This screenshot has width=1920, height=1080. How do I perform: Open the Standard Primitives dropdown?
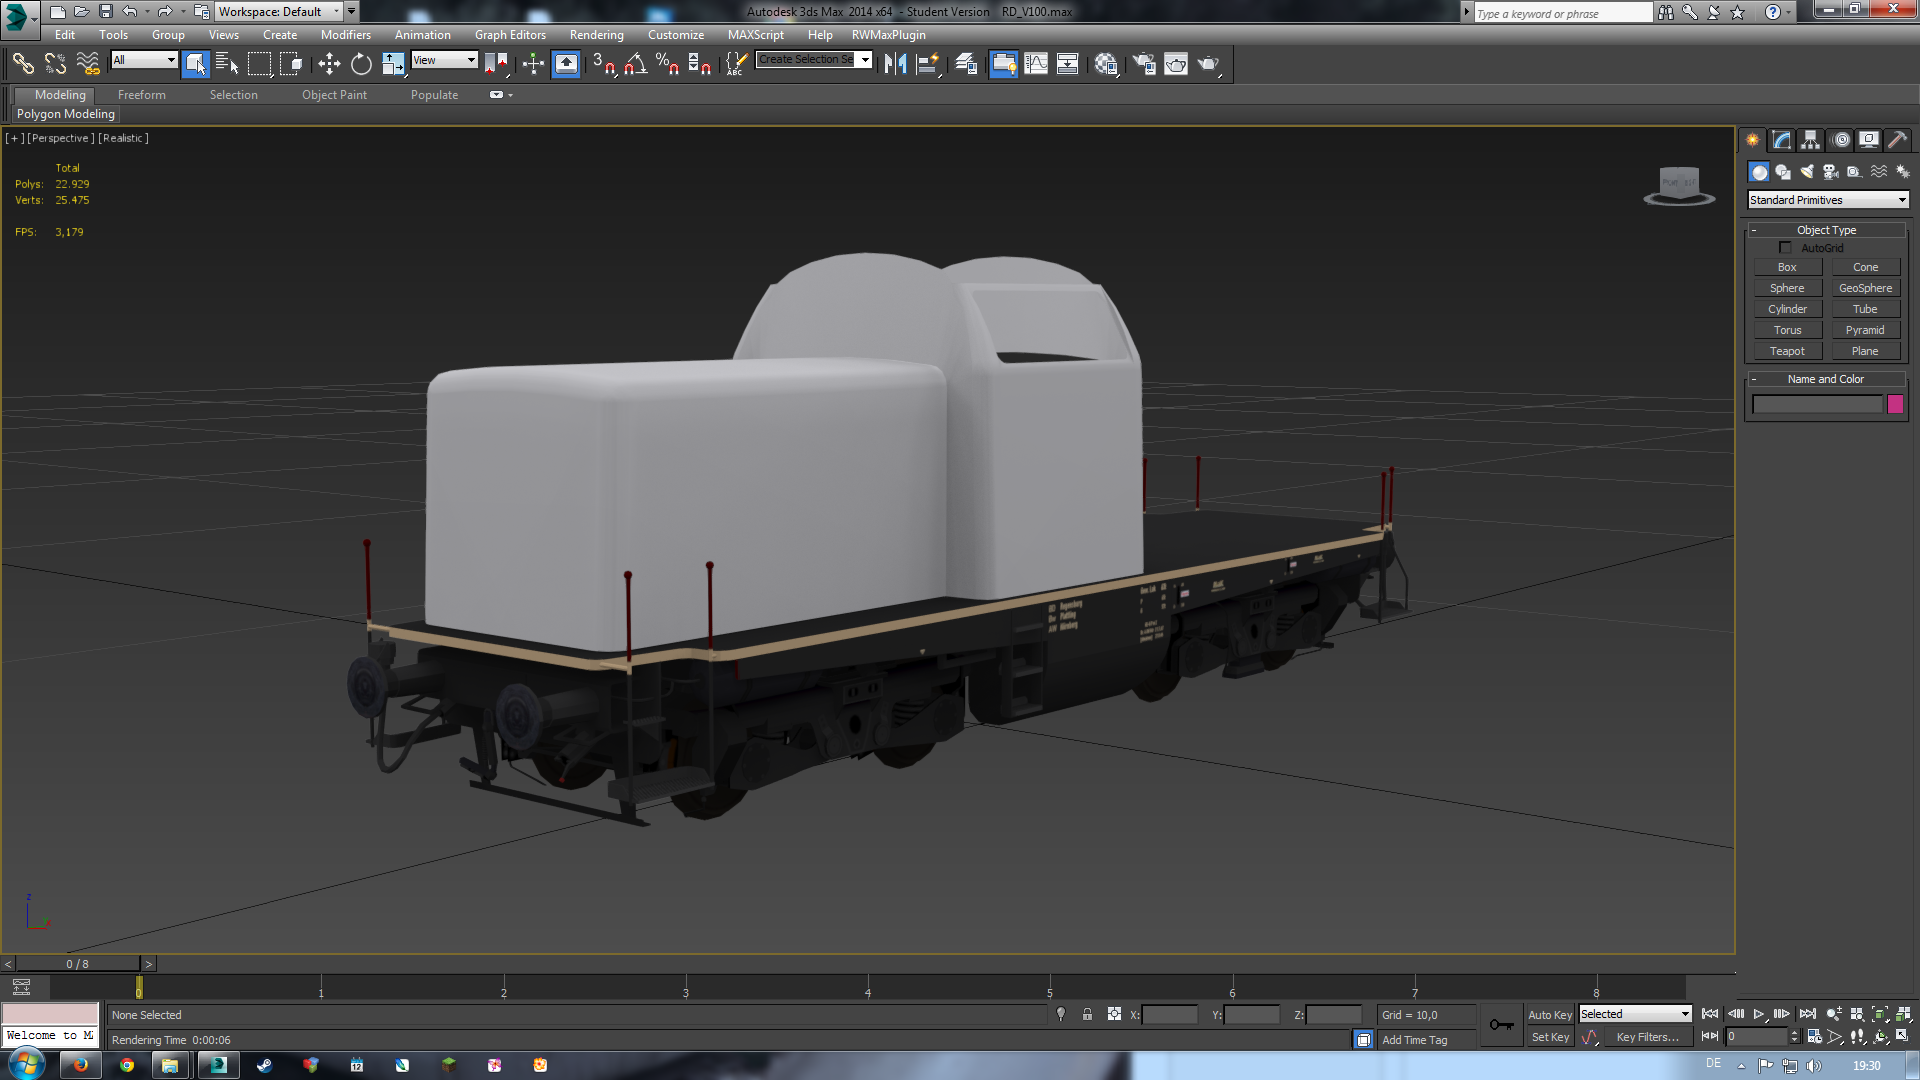click(1827, 200)
